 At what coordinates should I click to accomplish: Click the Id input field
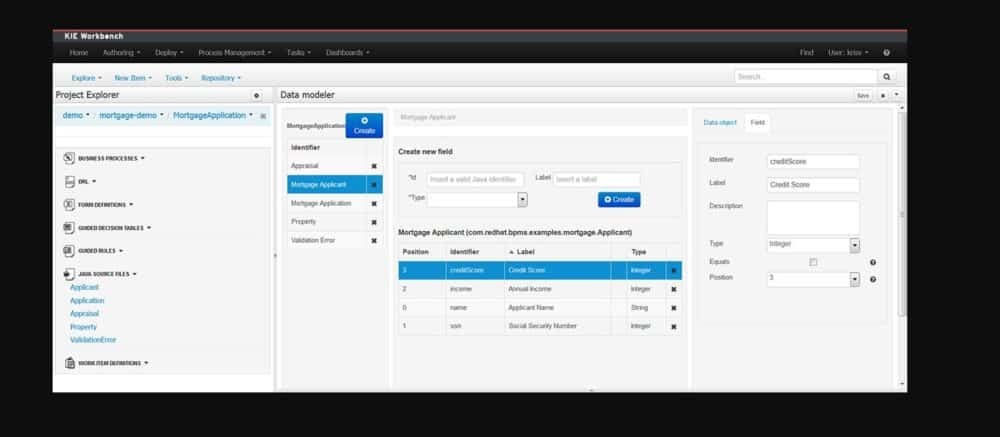pyautogui.click(x=475, y=179)
